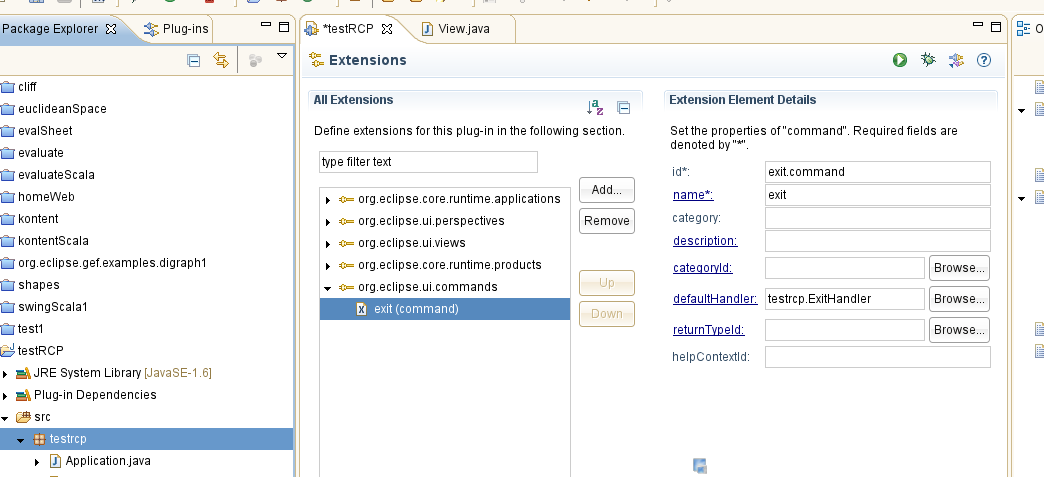This screenshot has width=1044, height=477.
Task: Click the description input field
Action: [878, 240]
